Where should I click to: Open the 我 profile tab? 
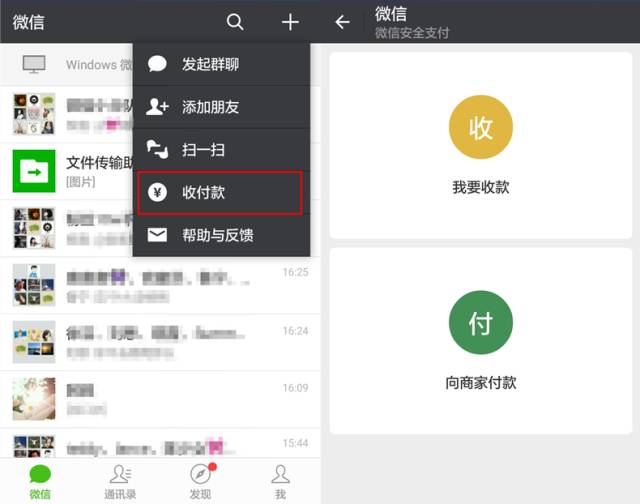[280, 480]
